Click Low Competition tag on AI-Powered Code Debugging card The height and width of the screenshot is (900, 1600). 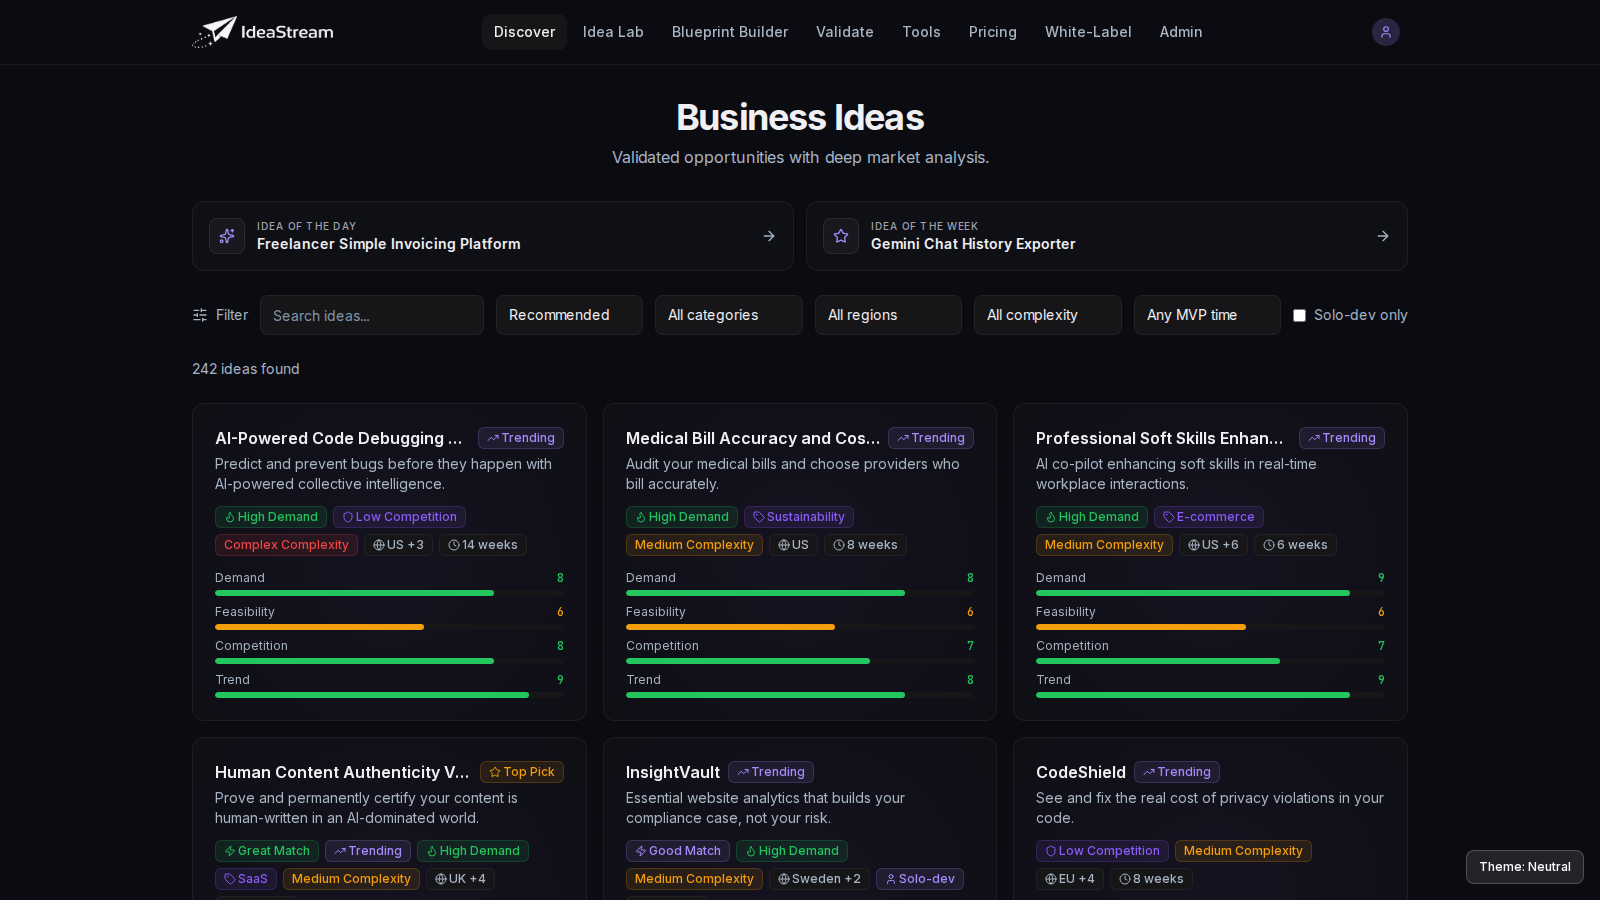399,517
